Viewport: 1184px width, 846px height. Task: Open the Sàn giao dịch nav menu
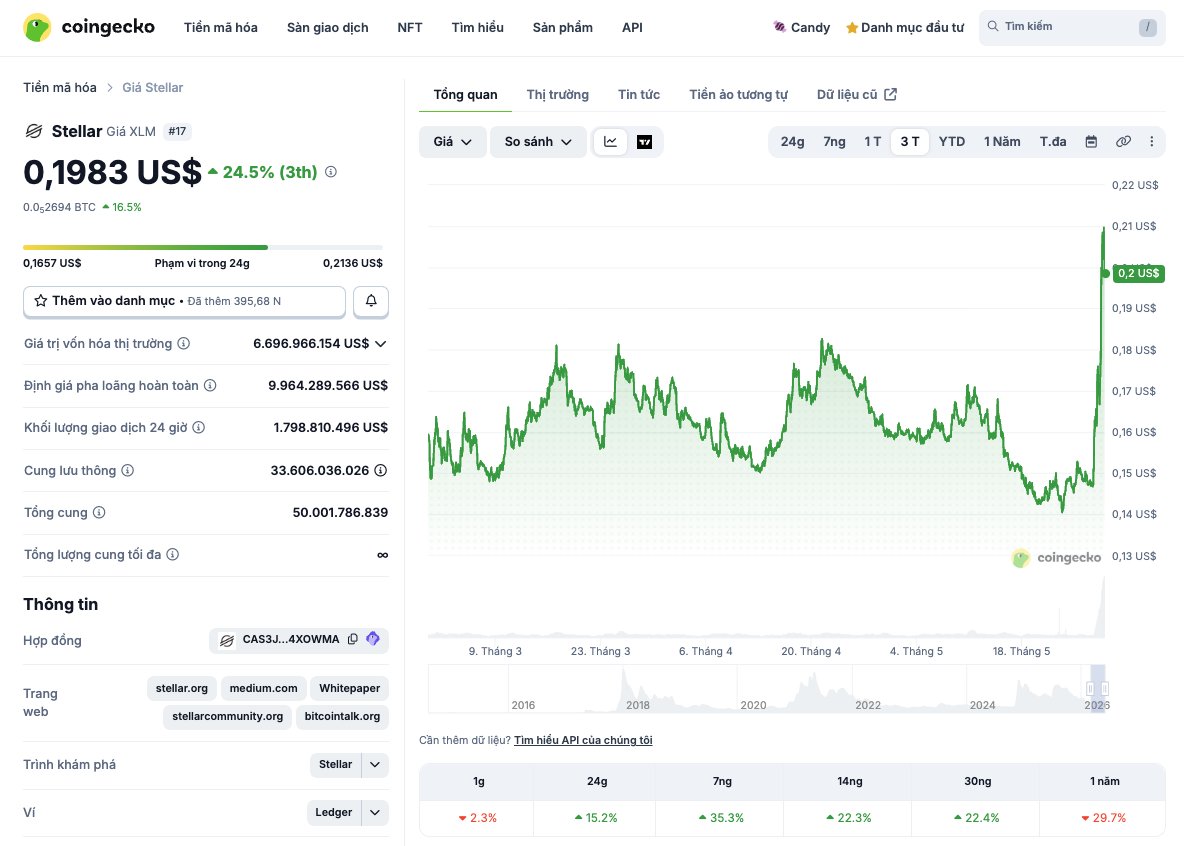[x=328, y=27]
